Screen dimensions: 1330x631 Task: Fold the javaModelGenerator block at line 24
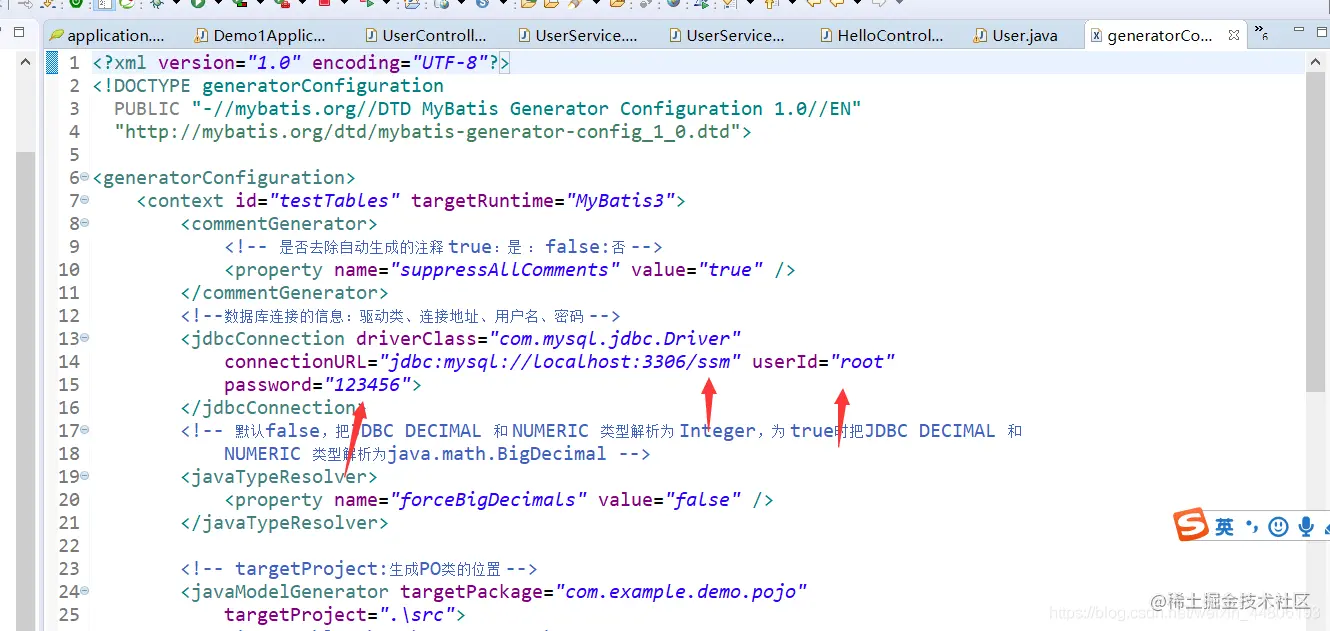(x=85, y=592)
